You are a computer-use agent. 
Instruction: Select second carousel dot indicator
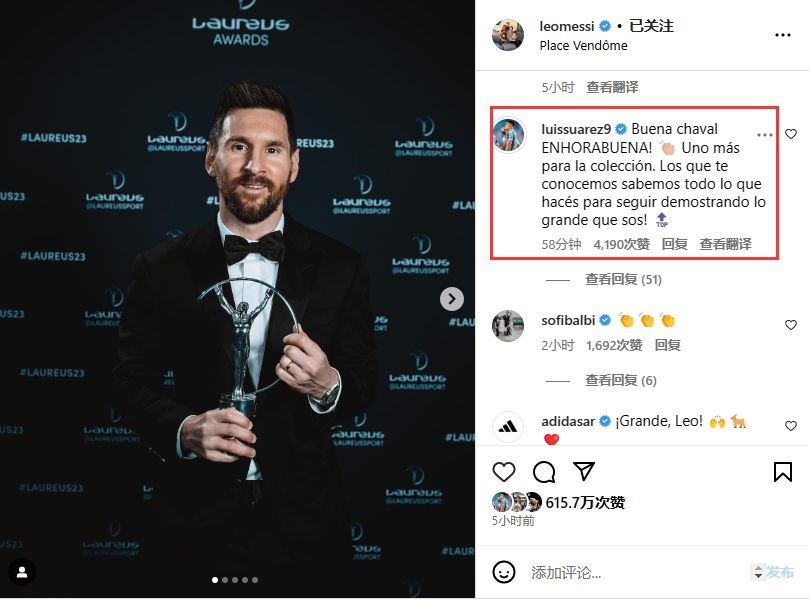pos(225,580)
